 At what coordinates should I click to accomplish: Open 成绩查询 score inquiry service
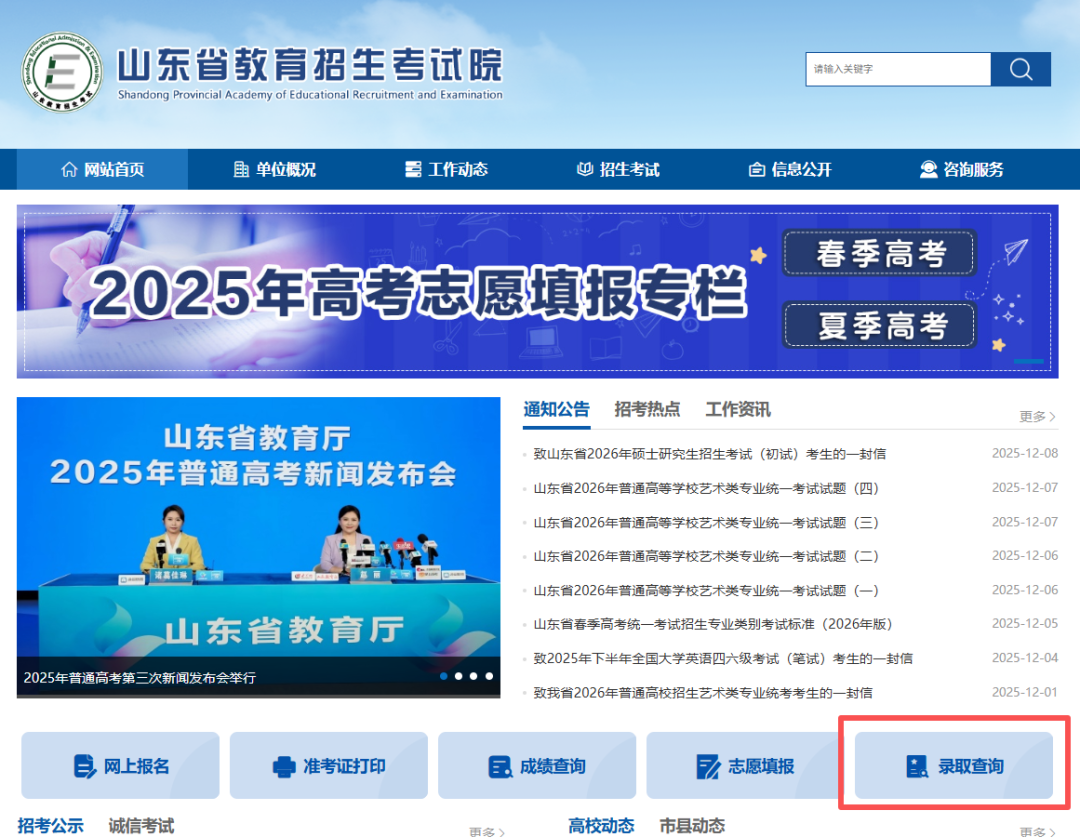[537, 765]
